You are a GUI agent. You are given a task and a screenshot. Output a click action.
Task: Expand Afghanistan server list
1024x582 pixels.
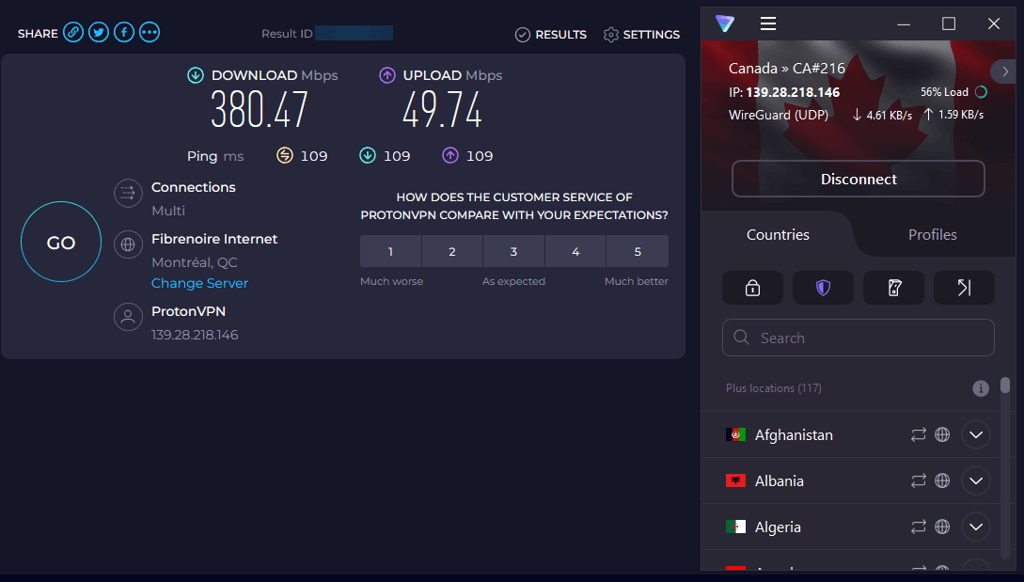coord(976,435)
